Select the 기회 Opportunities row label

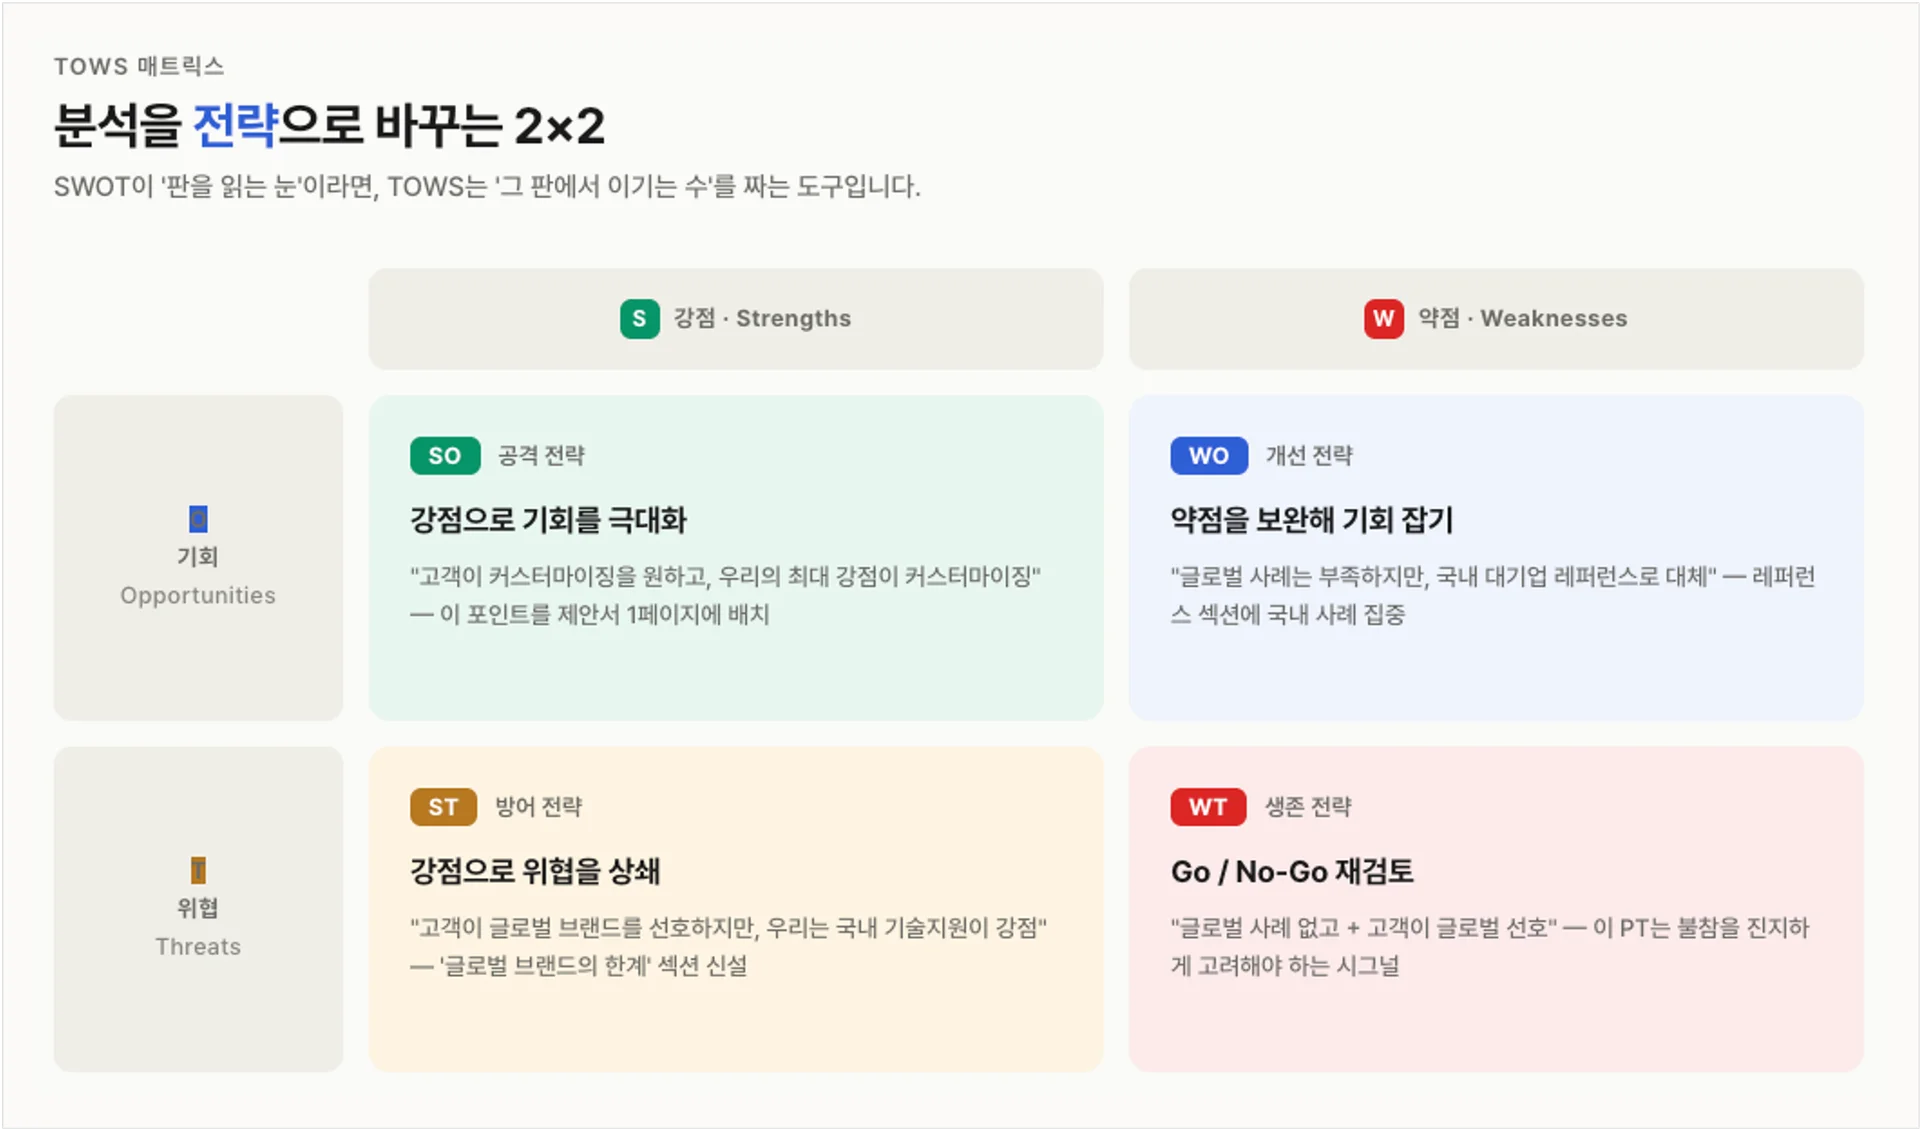pyautogui.click(x=197, y=576)
